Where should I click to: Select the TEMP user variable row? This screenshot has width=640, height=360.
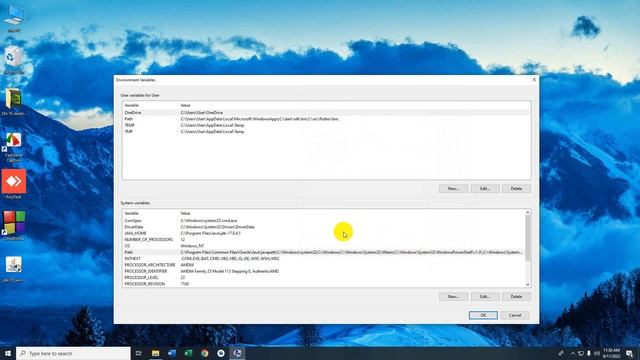click(x=327, y=125)
